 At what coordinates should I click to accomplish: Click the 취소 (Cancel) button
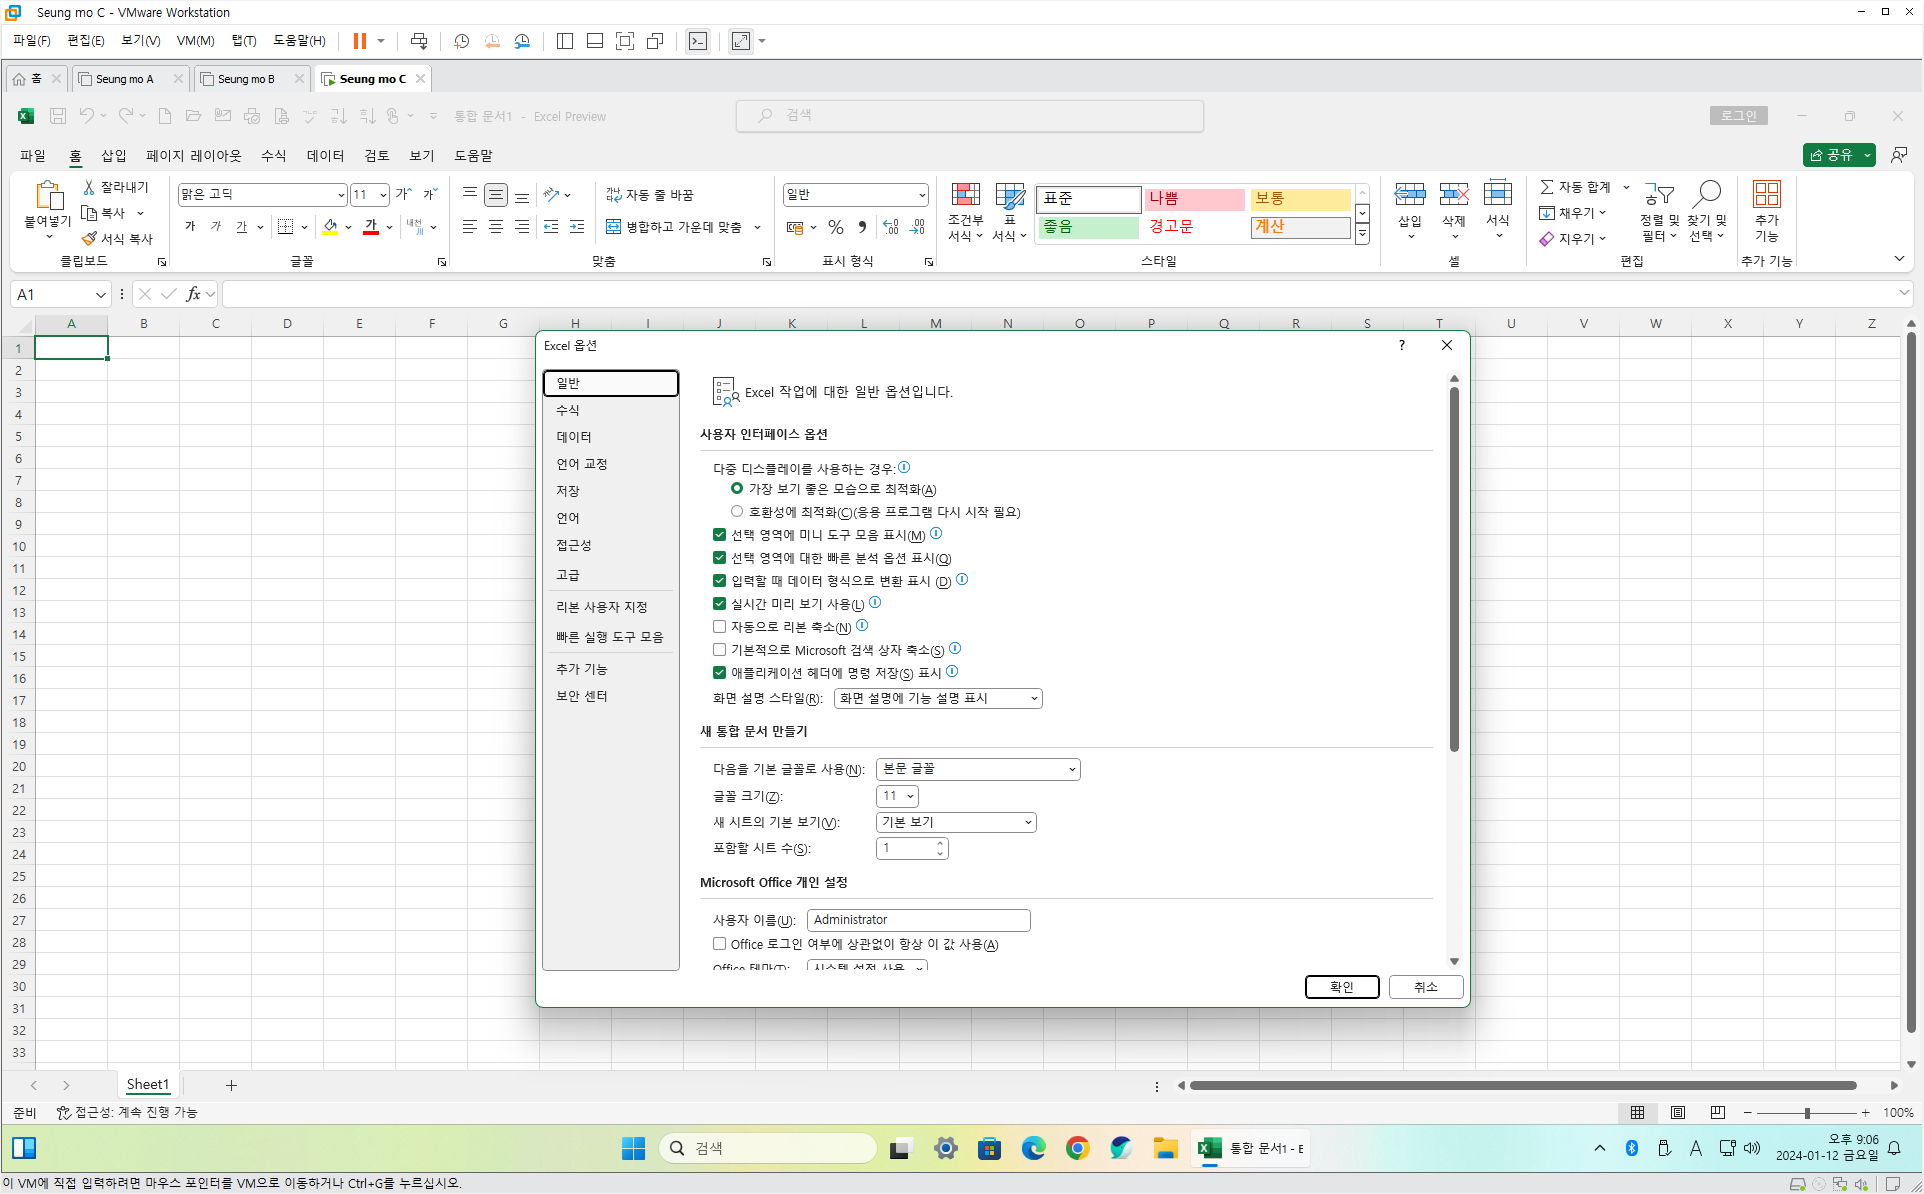point(1425,987)
